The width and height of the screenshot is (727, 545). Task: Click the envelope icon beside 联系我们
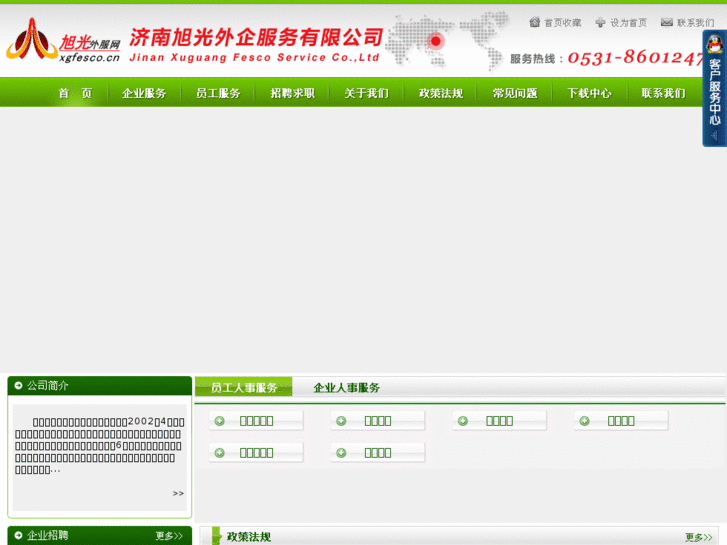[667, 22]
